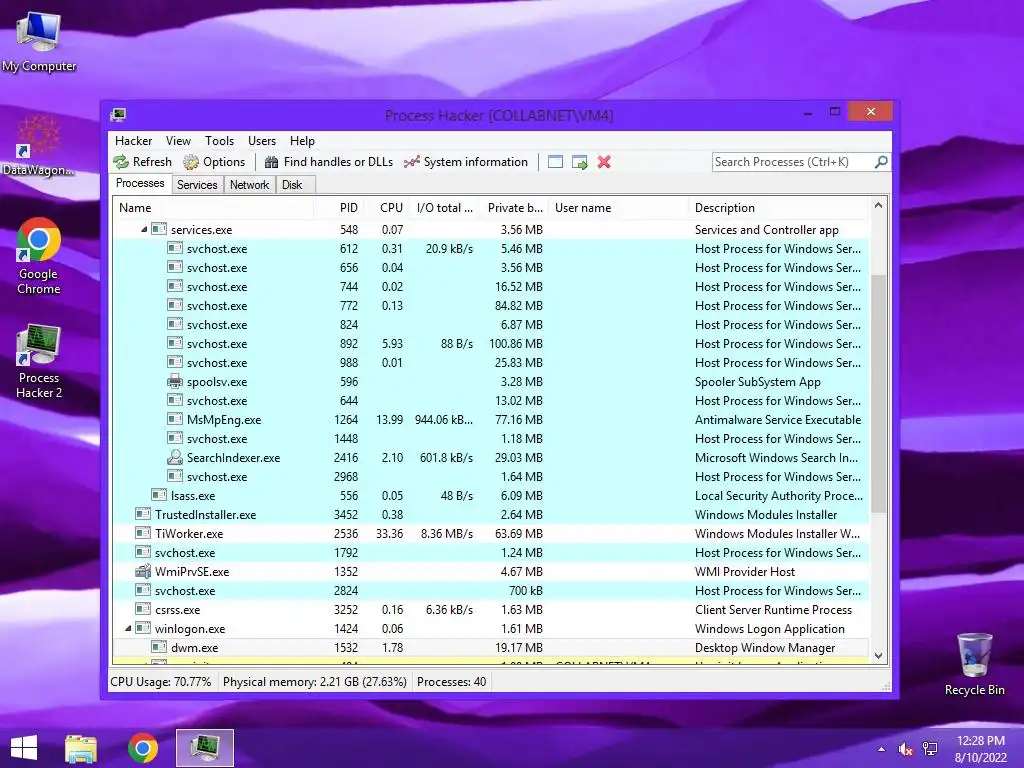Select the dwm.exe process row

click(490, 647)
